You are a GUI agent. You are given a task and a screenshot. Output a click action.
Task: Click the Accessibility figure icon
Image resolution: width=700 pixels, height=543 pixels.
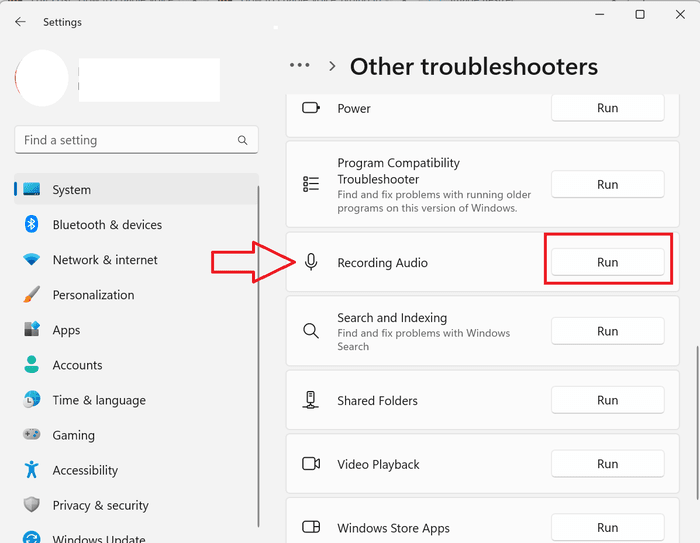click(31, 470)
